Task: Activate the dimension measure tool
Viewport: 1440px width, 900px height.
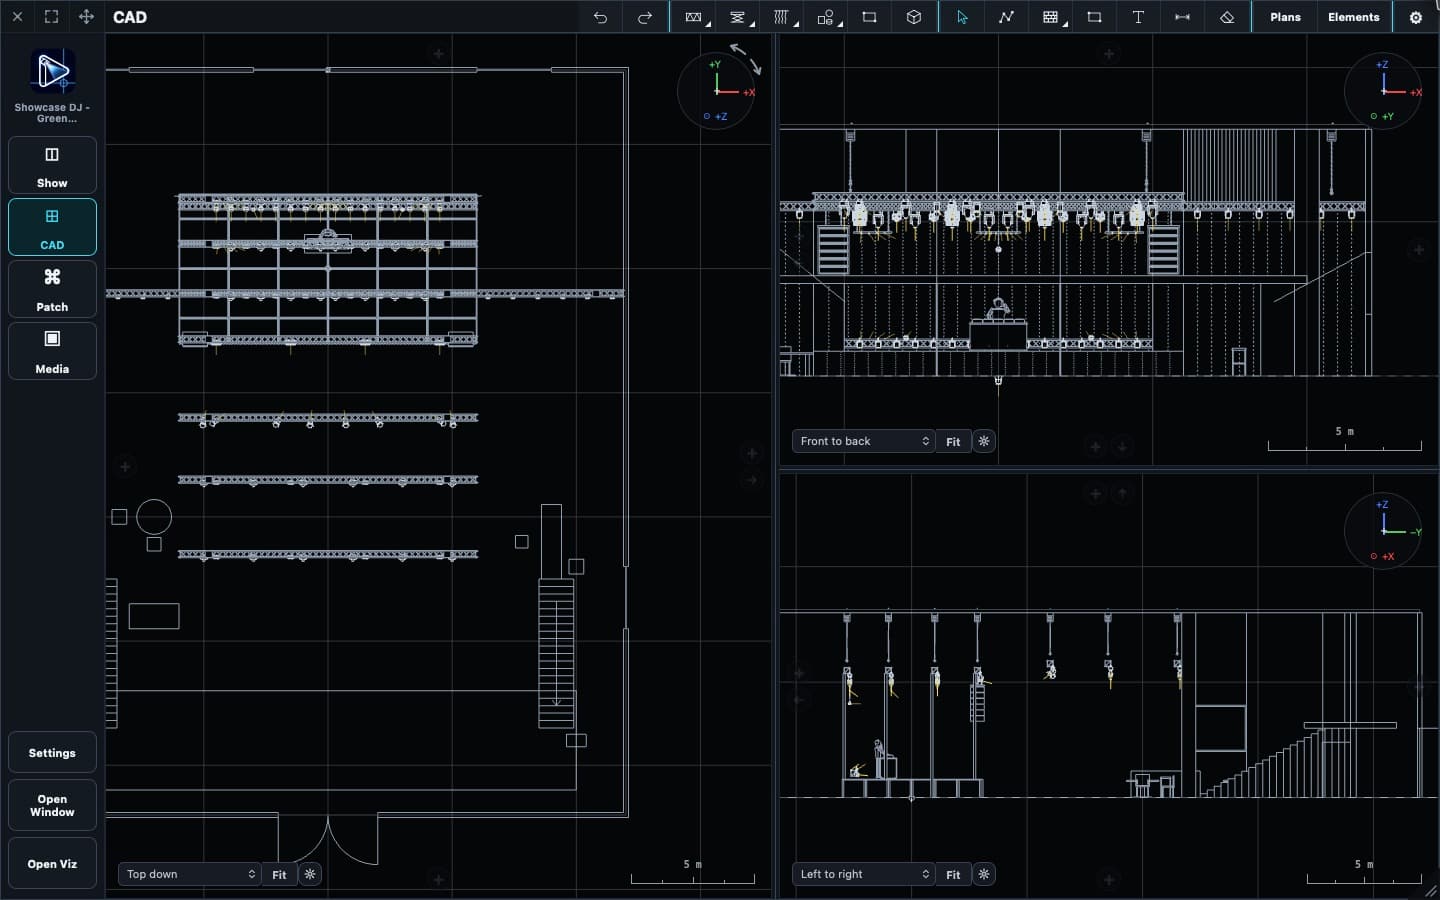Action: coord(1182,17)
